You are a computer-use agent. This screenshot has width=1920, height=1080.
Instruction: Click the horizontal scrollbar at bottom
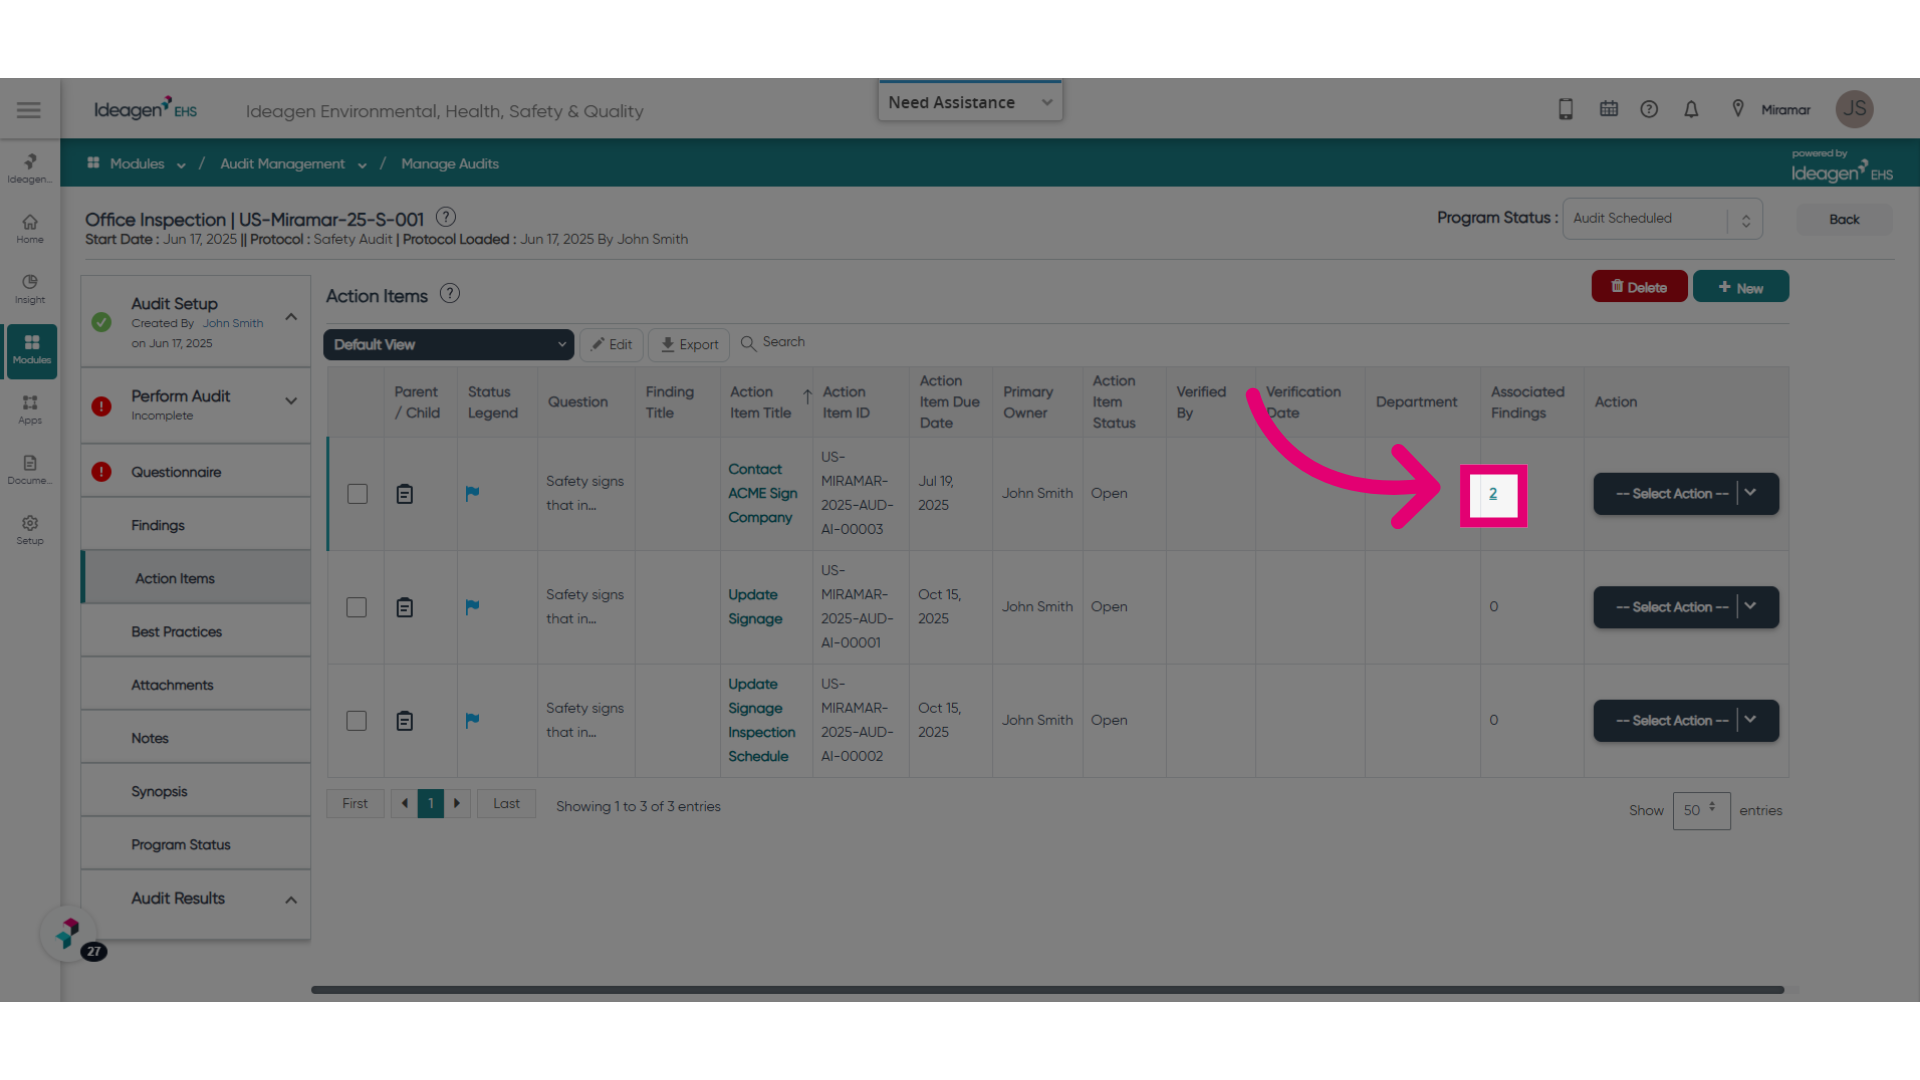point(1047,990)
